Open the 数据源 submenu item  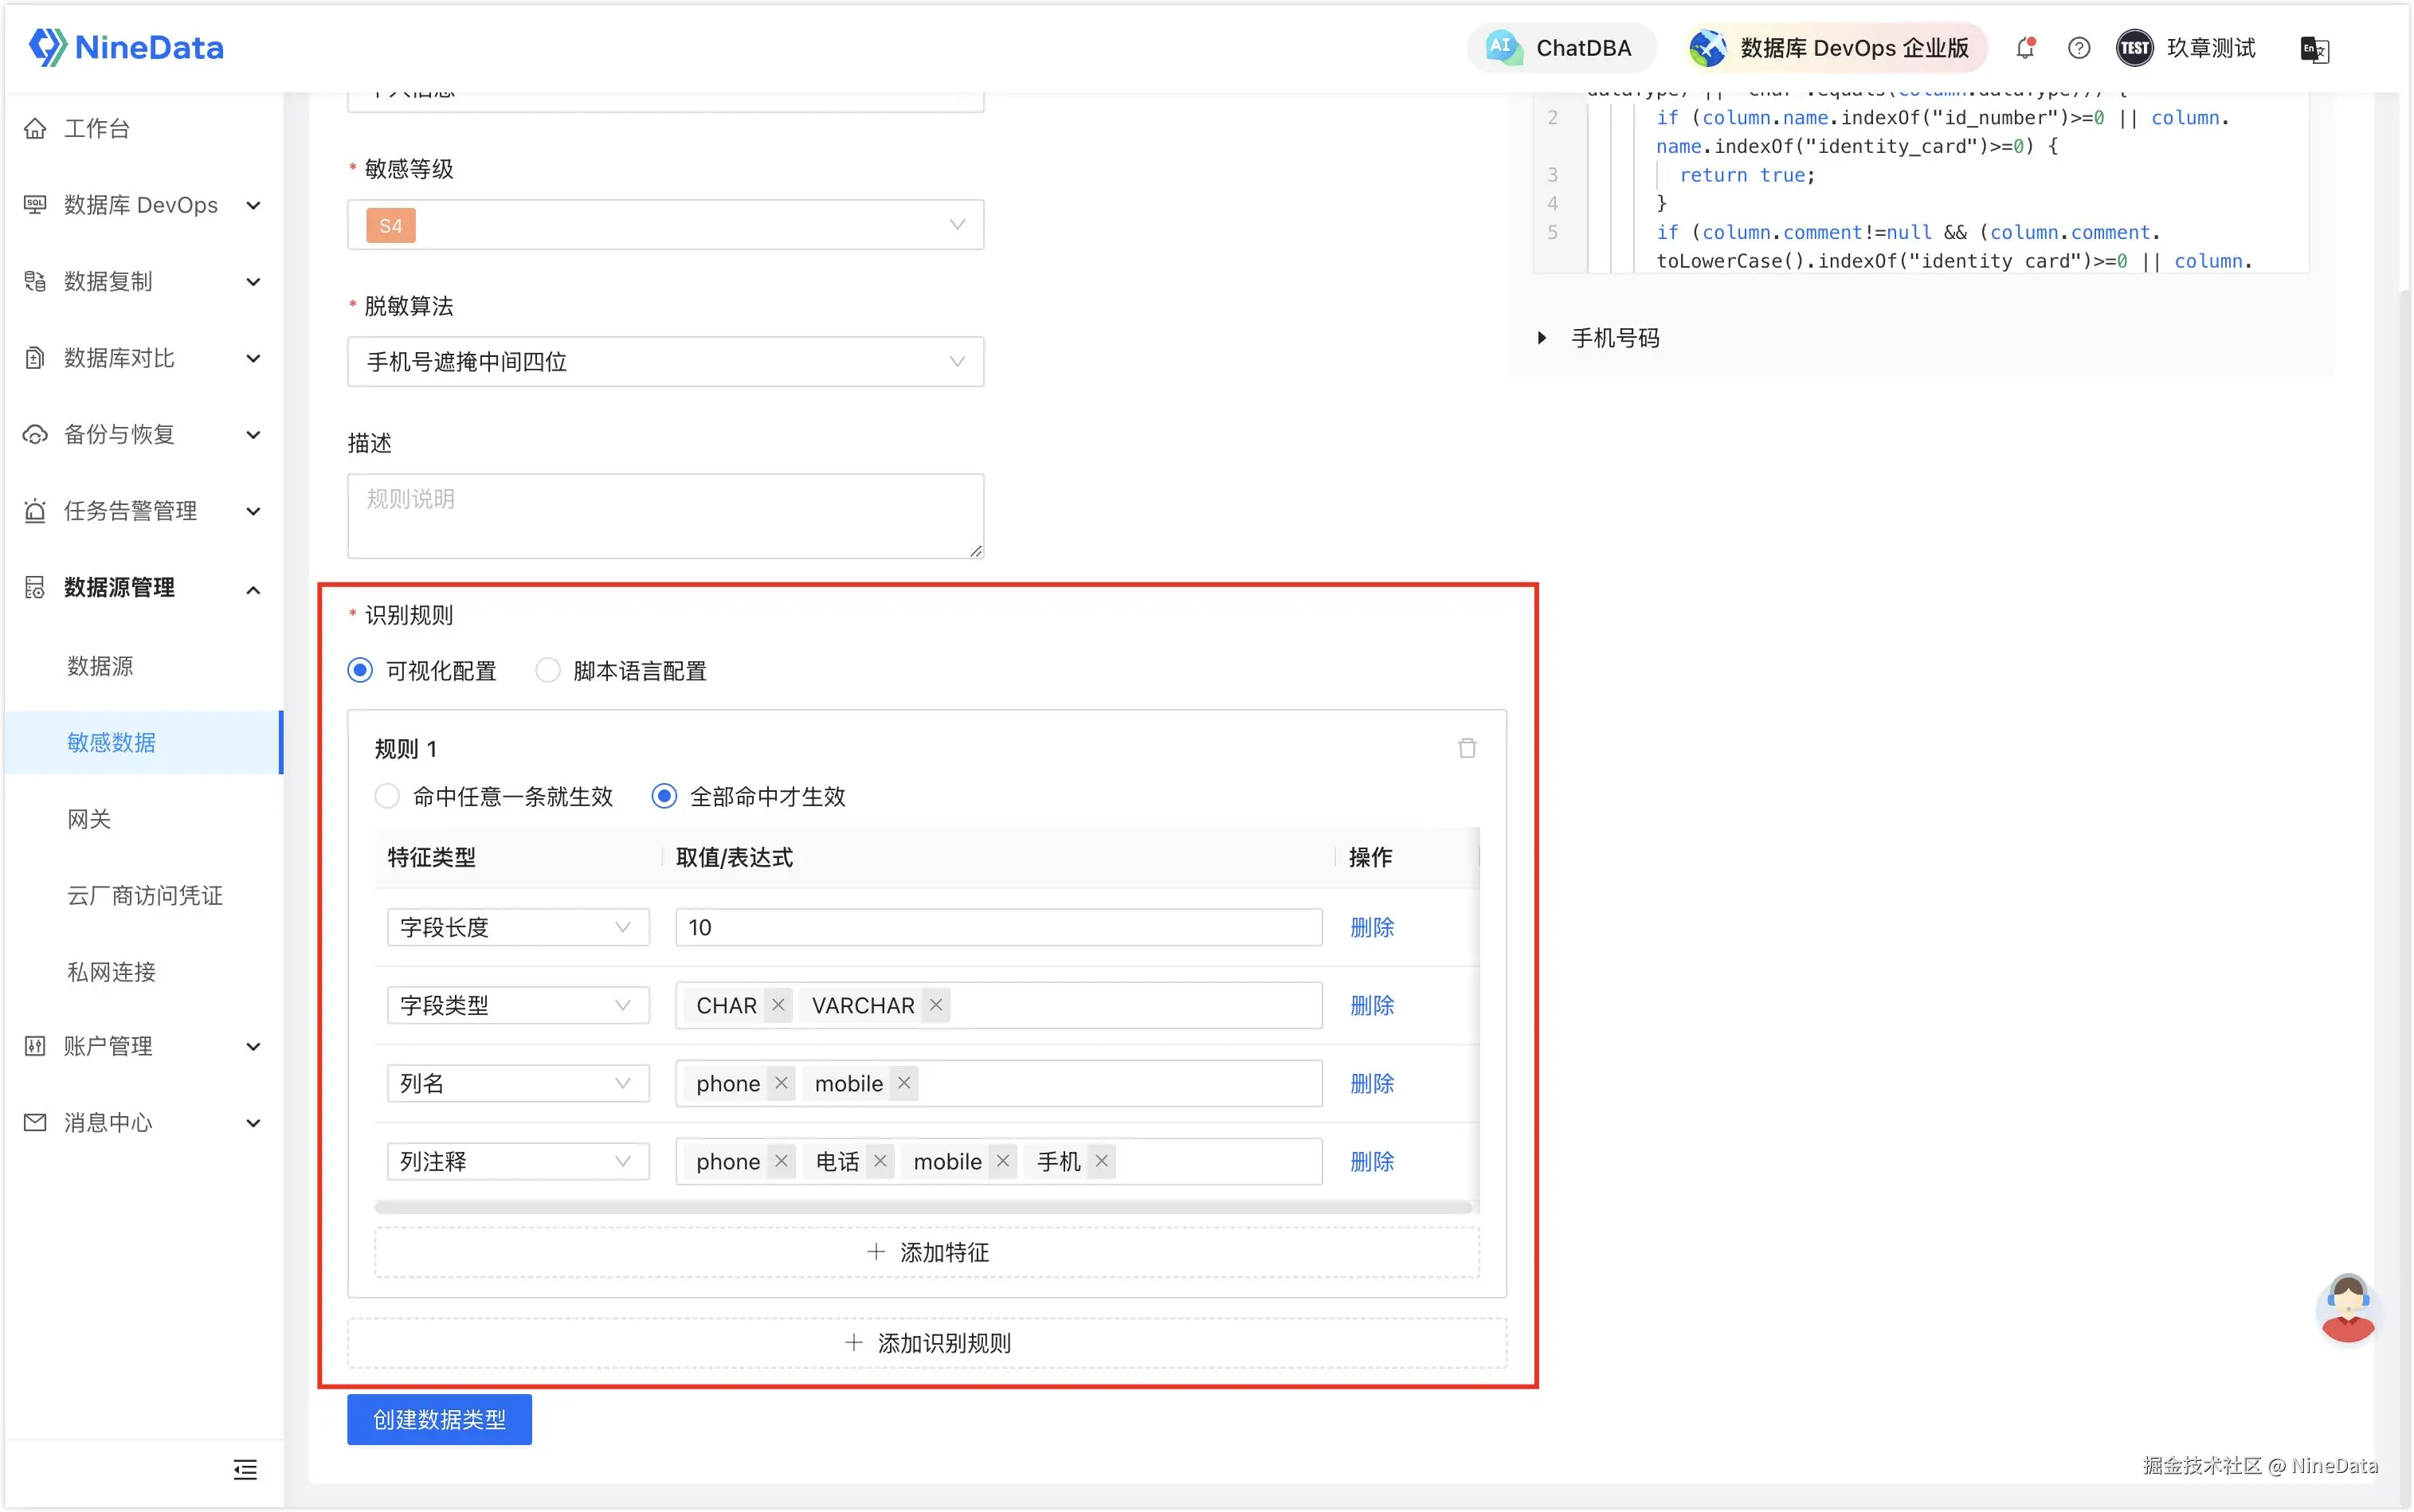pos(100,666)
